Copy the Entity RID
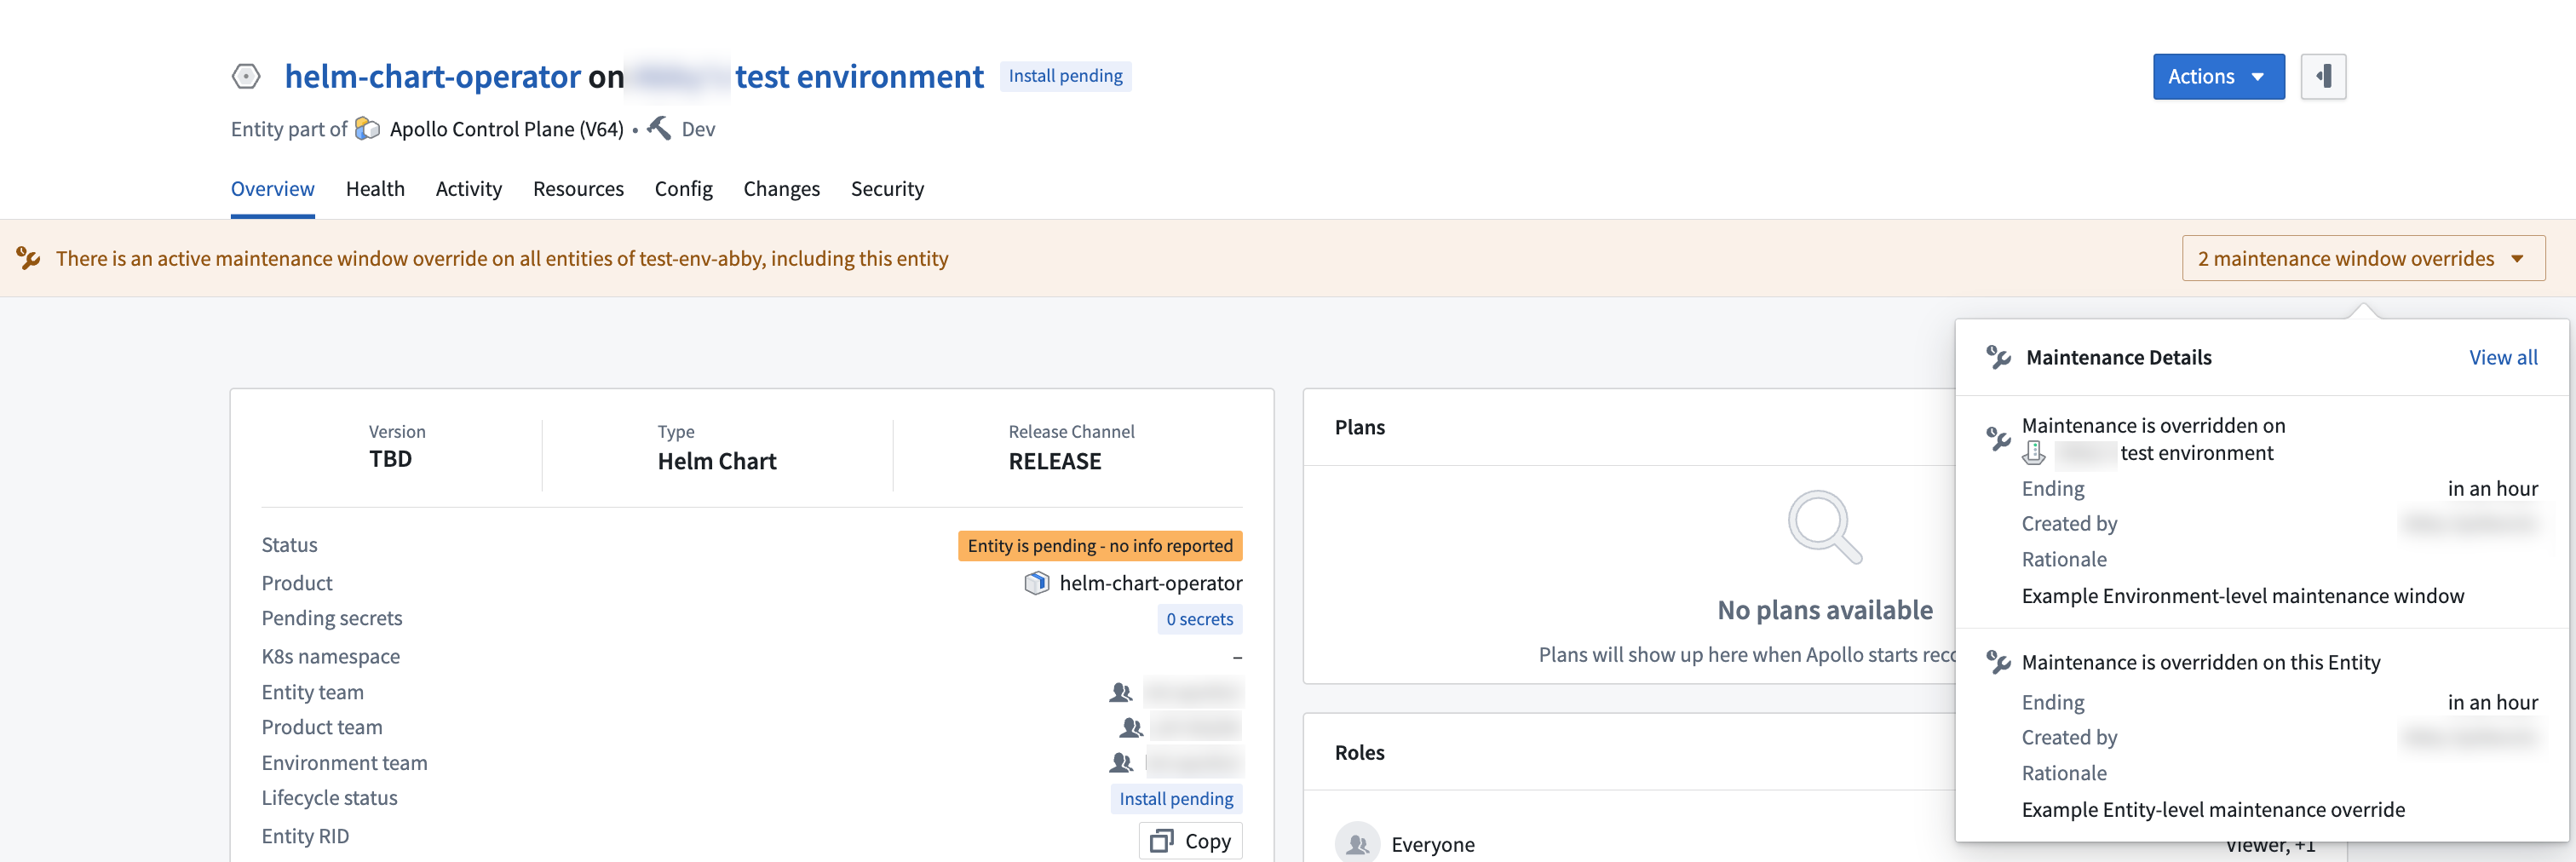Screen dimensions: 2576x862 [1190, 841]
